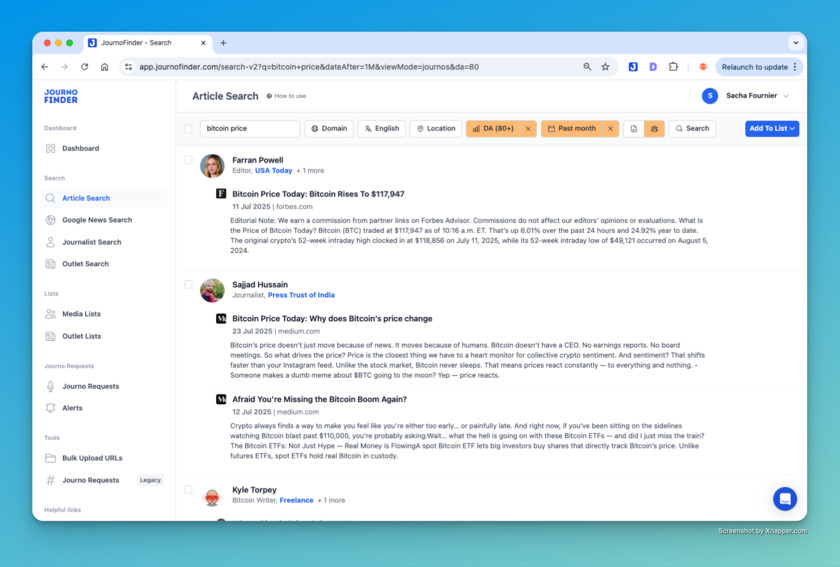Viewport: 840px width, 567px height.
Task: Open Afraid You're Missing the Bitcoin Boom Again?
Action: pyautogui.click(x=319, y=399)
